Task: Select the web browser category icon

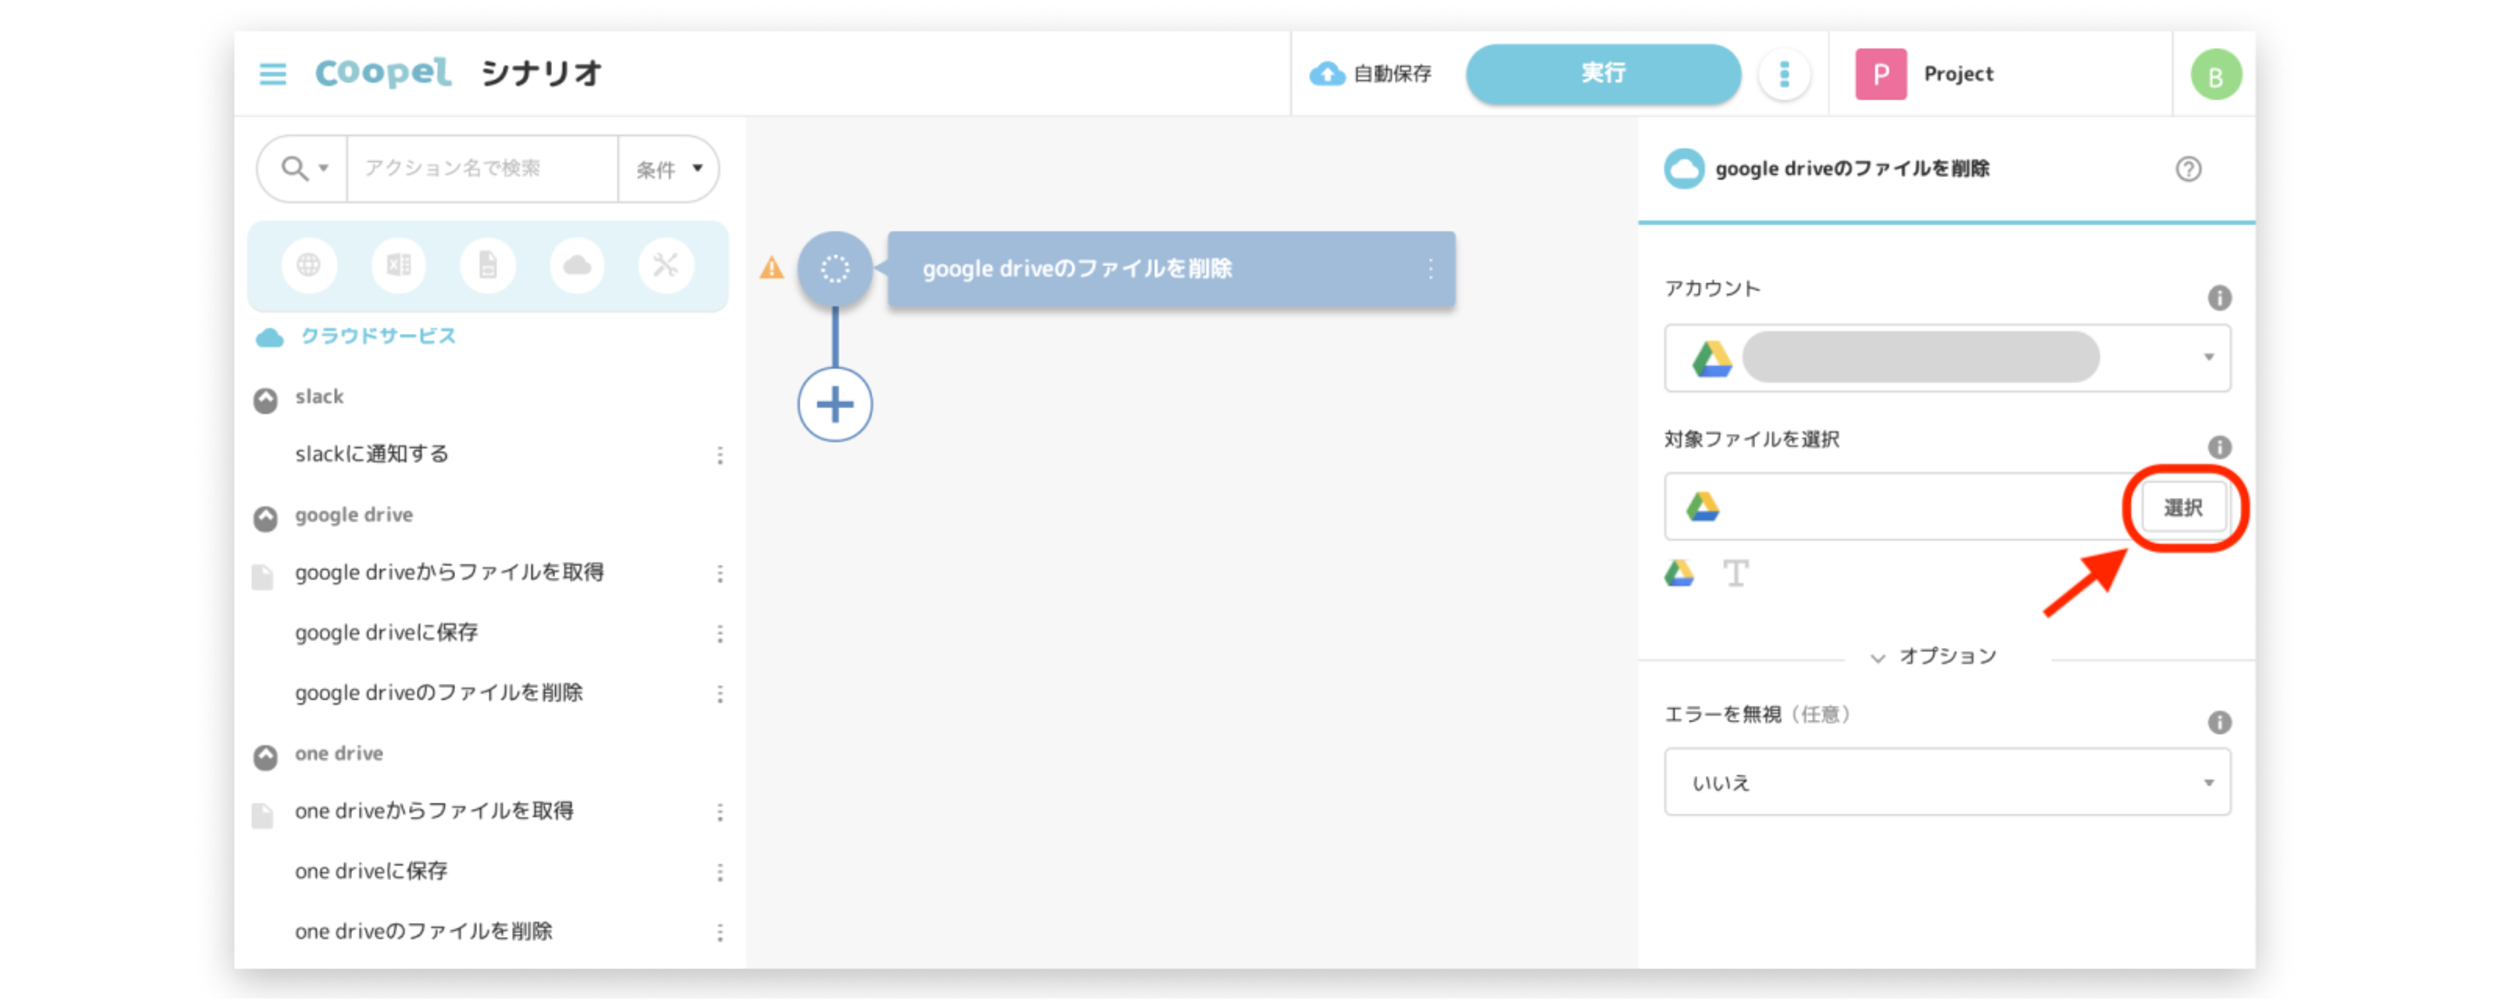Action: [x=309, y=265]
